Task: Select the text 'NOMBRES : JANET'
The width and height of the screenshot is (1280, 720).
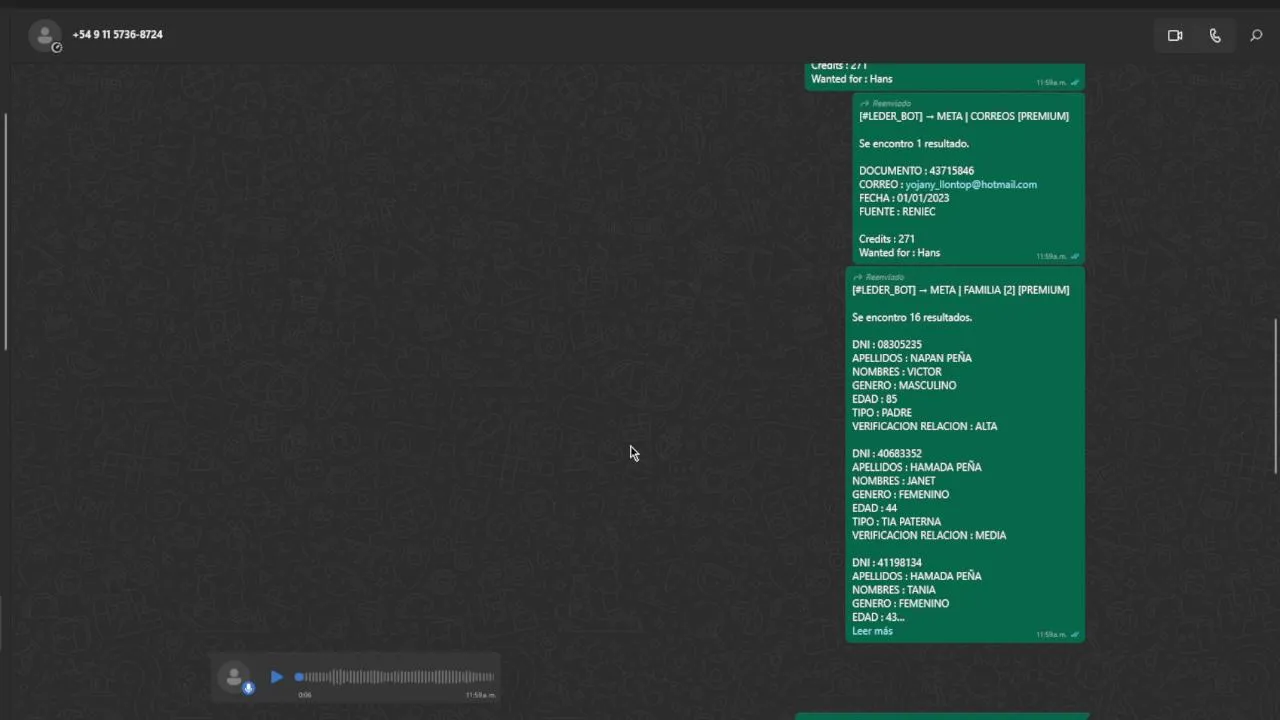Action: [894, 481]
